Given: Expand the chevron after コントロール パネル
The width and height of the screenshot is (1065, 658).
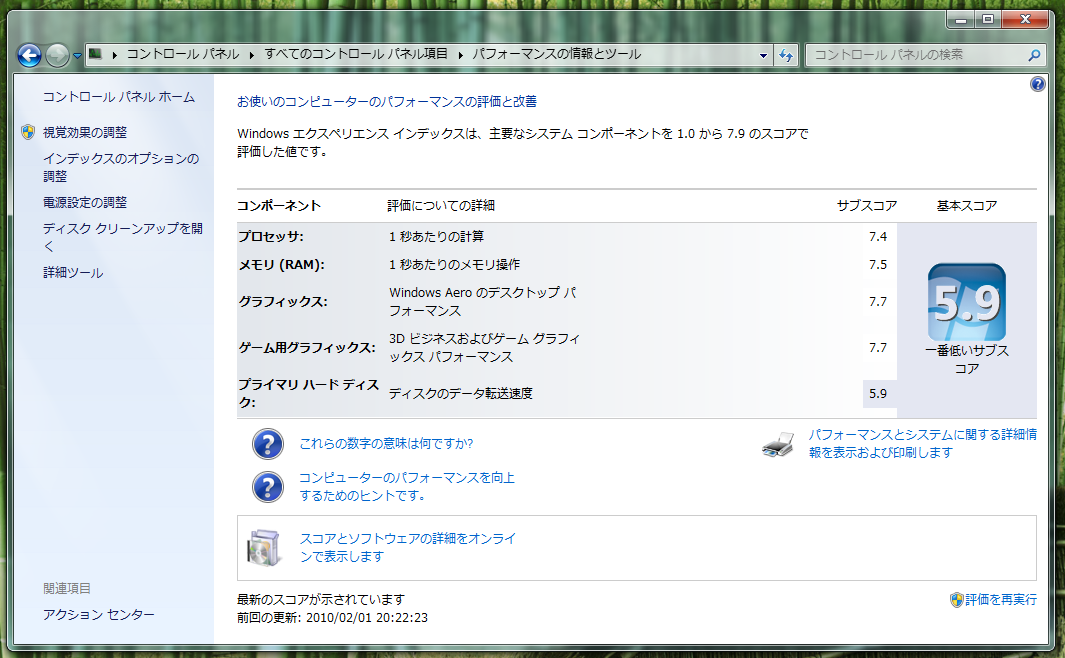Looking at the screenshot, I should coord(252,54).
